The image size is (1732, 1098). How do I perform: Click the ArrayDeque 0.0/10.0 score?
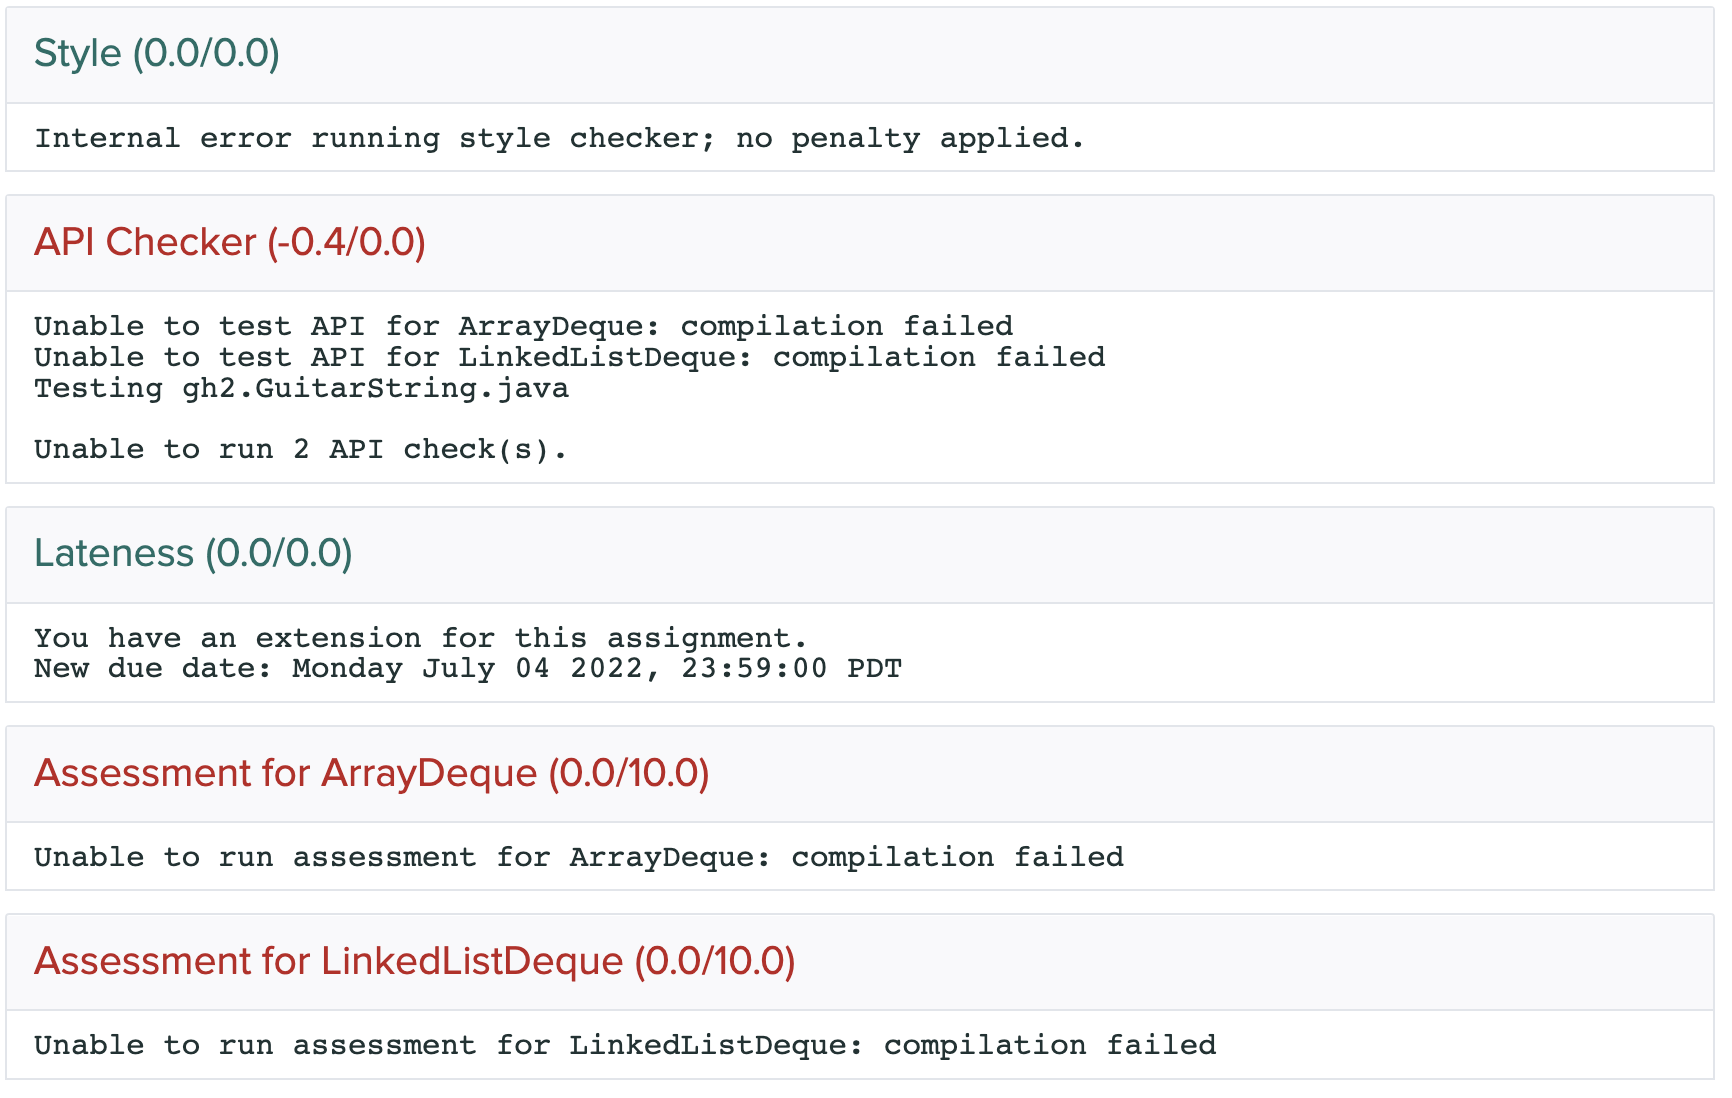point(629,774)
